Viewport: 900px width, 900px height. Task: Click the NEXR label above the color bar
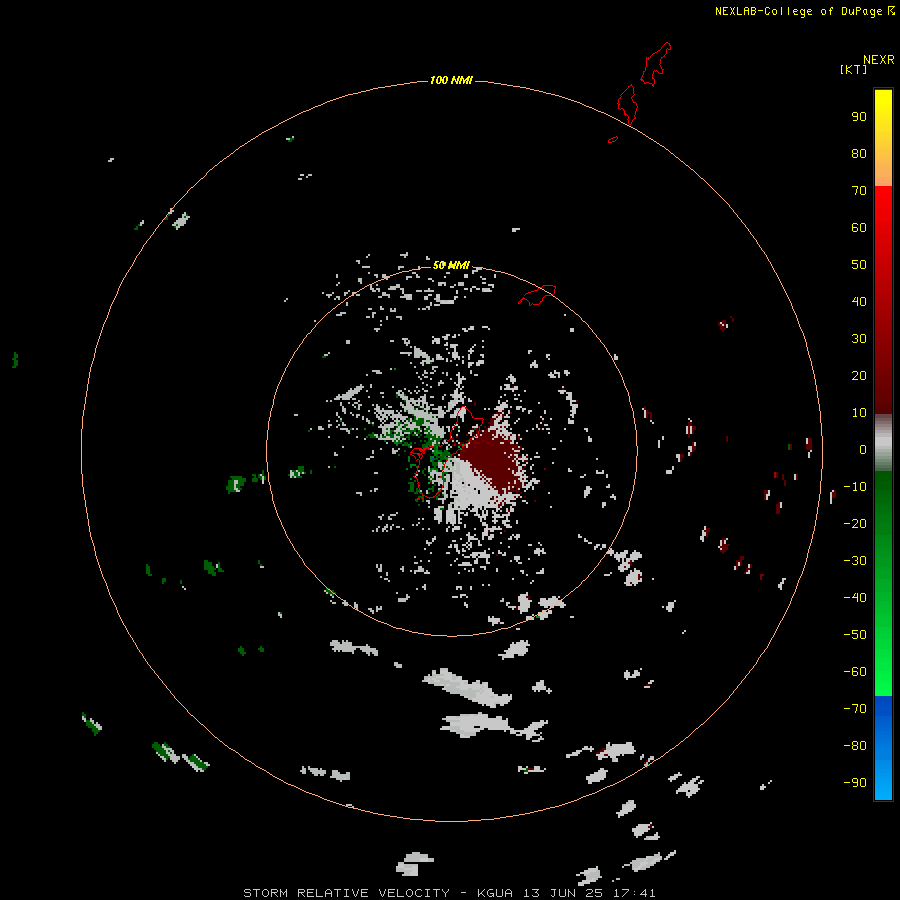[x=879, y=60]
